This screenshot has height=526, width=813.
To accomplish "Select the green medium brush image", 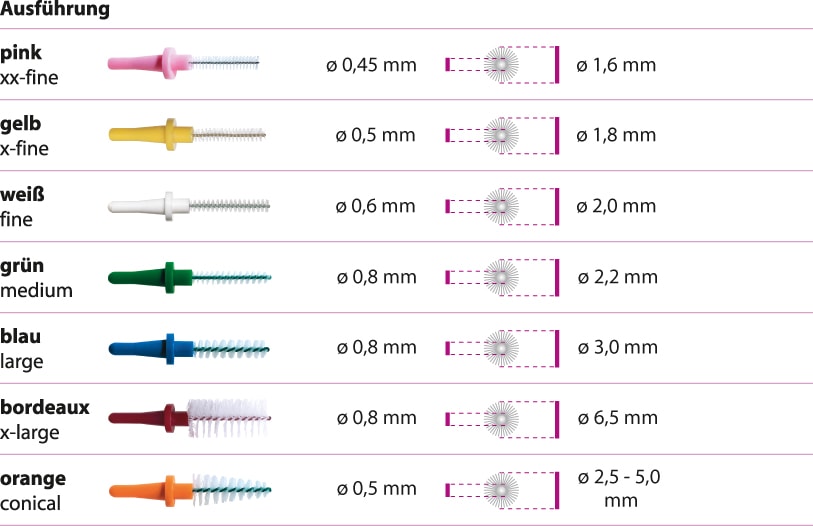I will pos(190,278).
